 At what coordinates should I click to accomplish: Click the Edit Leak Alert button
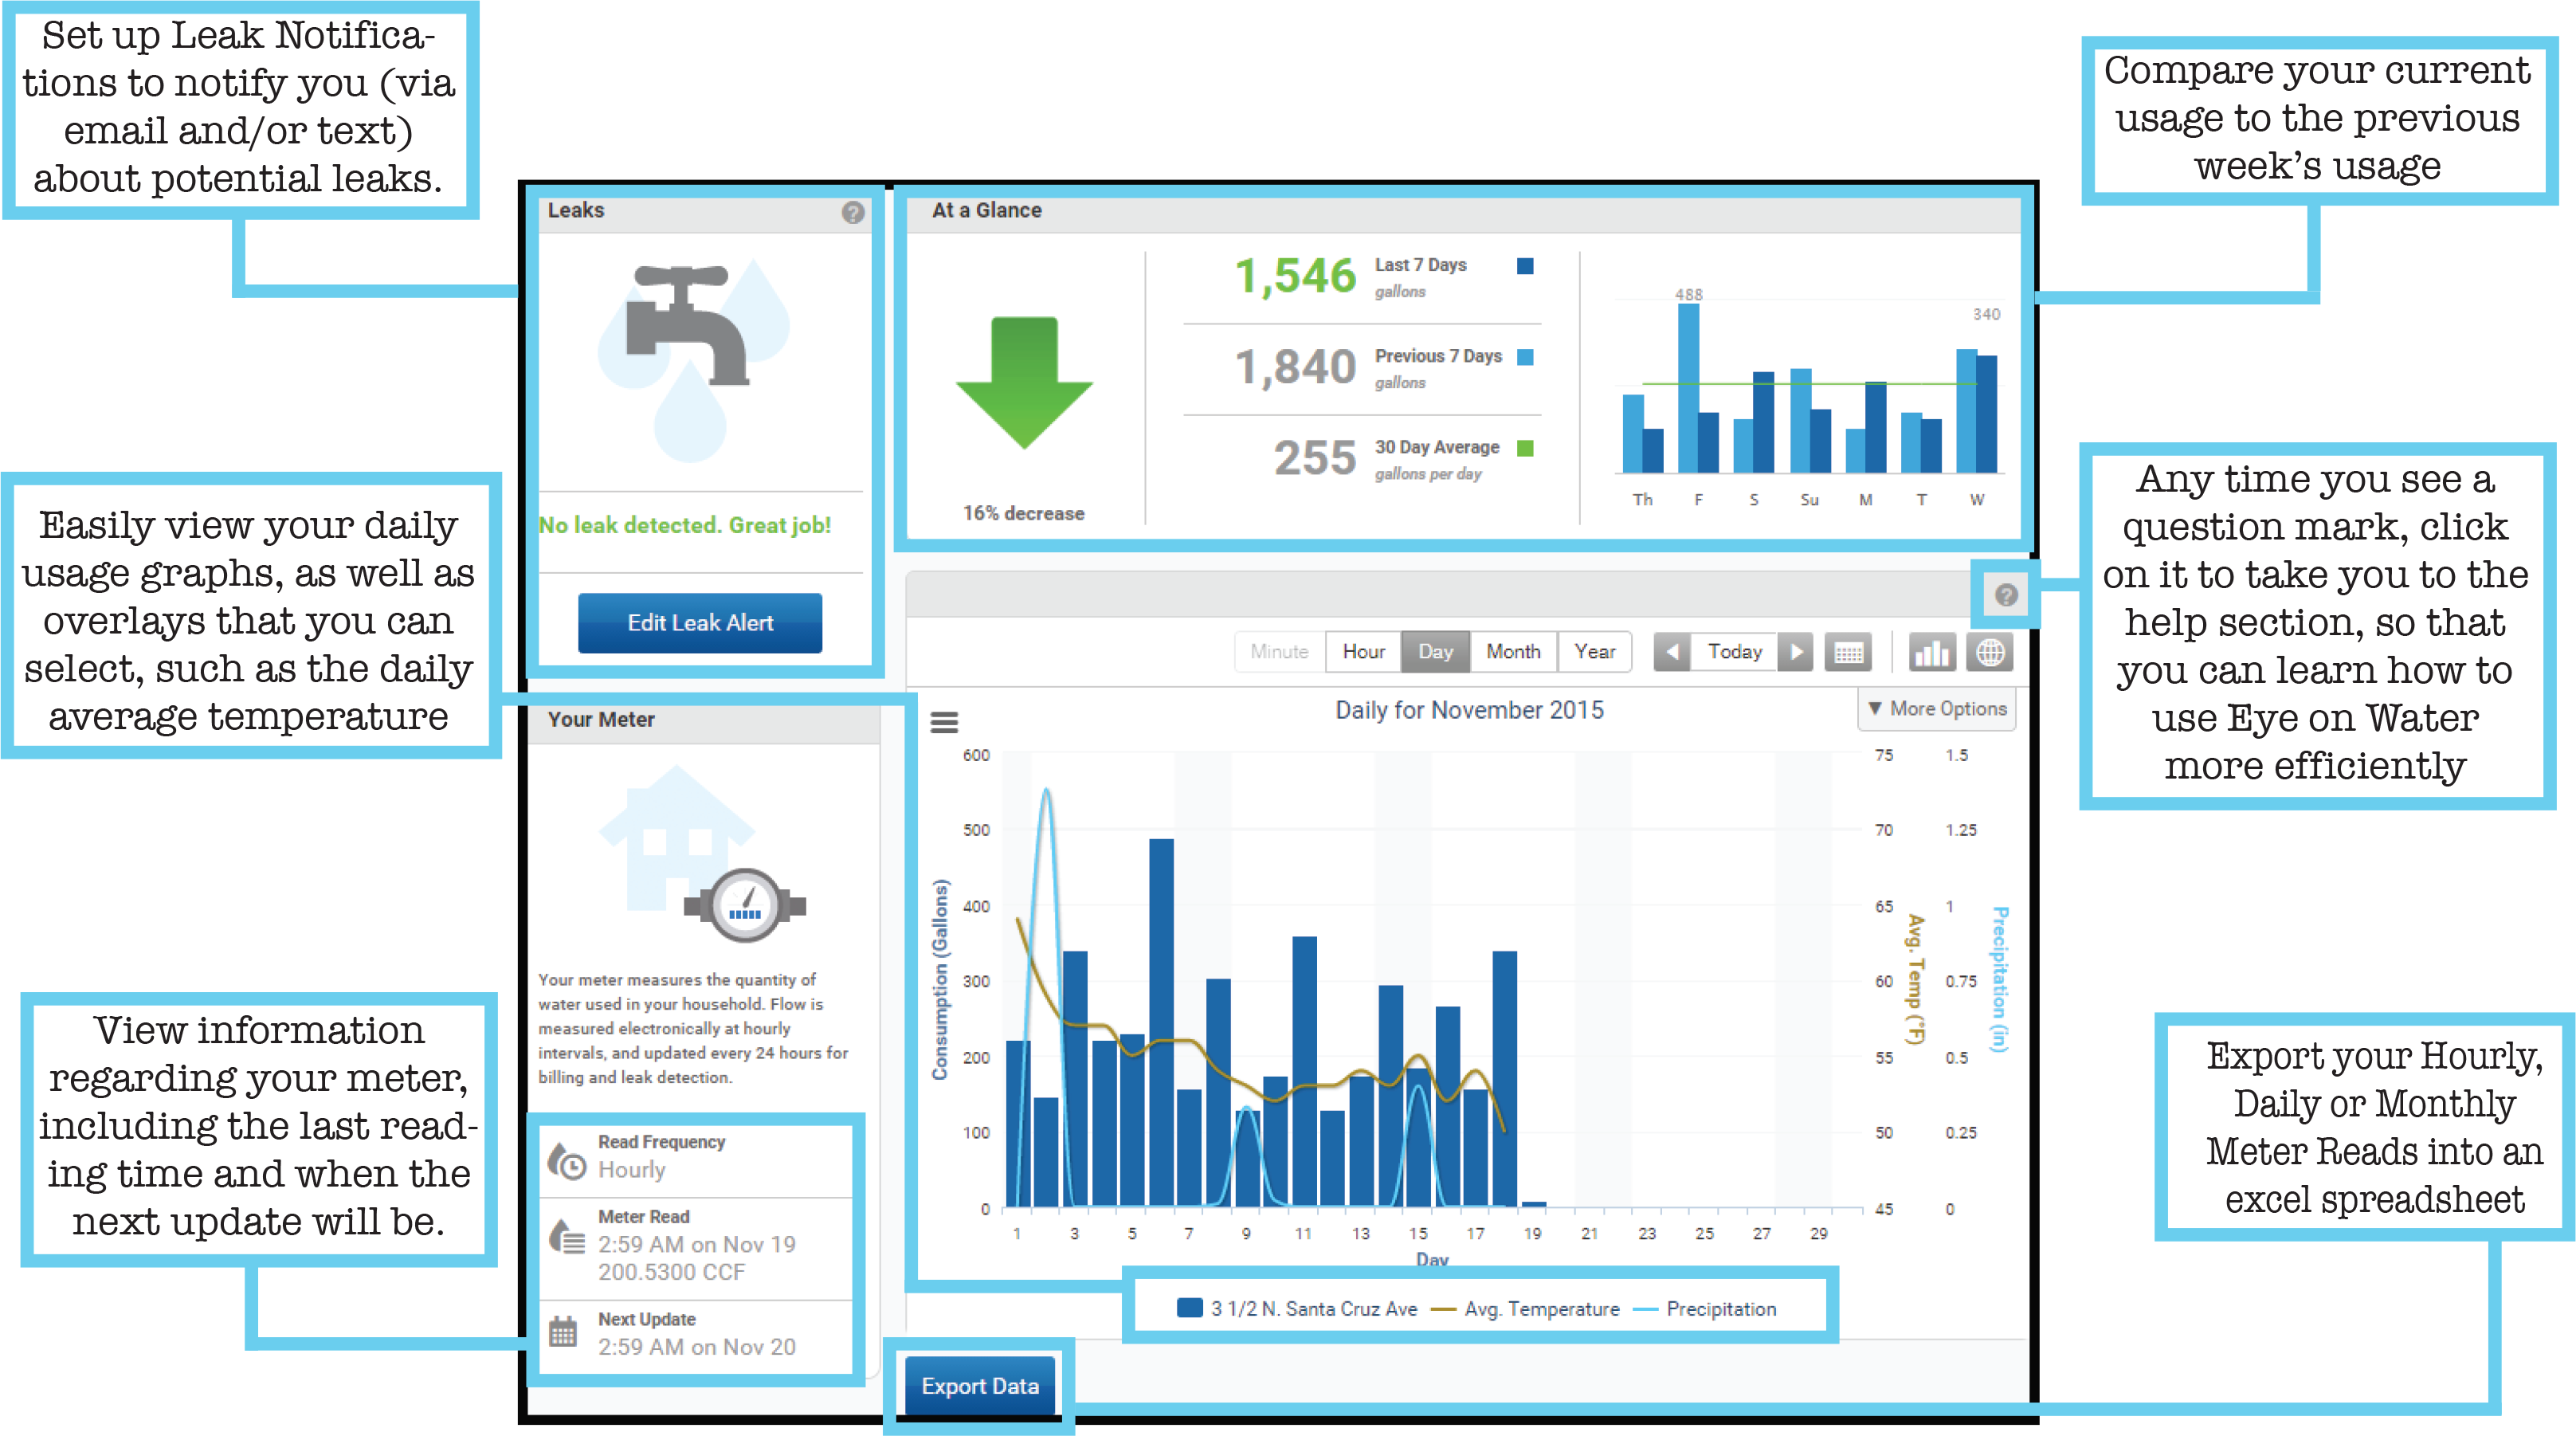[700, 623]
